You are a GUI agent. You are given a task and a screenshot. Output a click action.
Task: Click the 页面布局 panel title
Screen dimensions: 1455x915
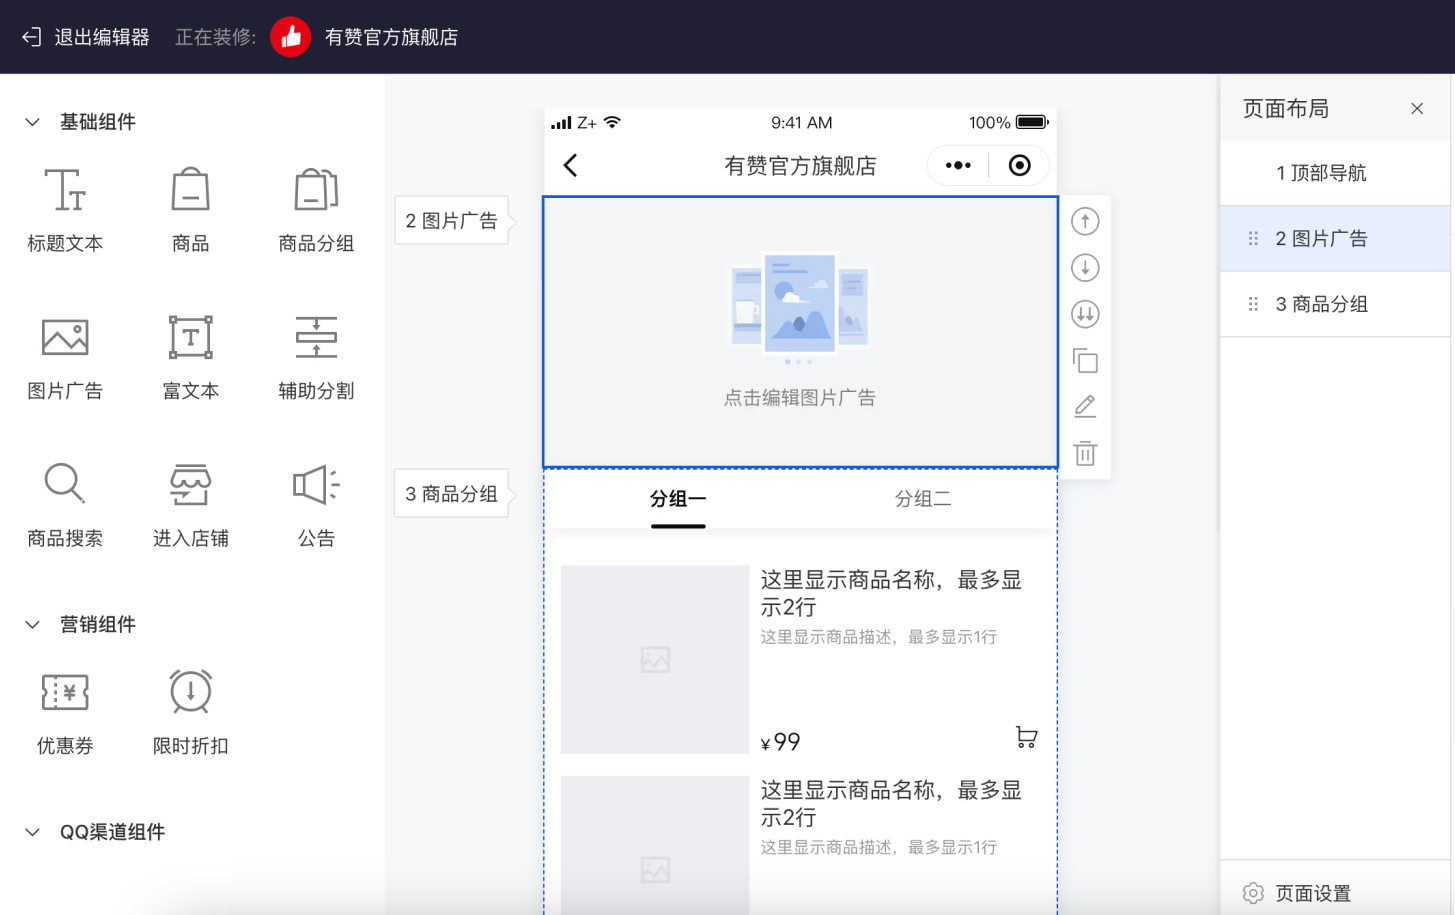[1285, 108]
